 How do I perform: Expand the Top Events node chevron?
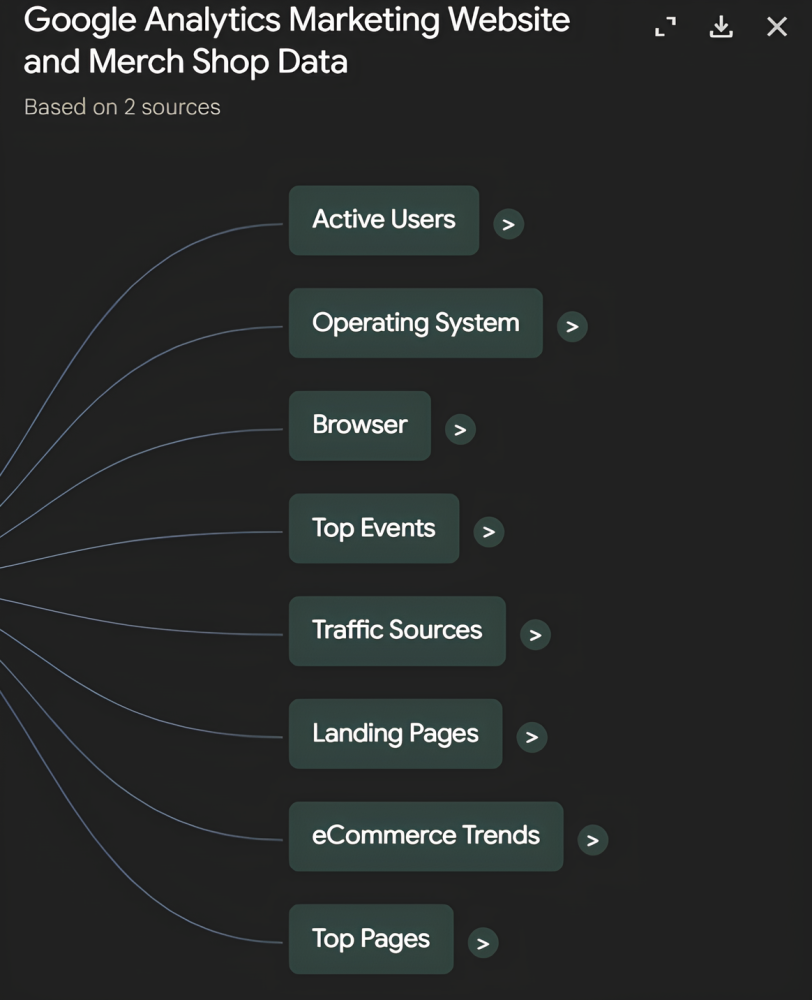coord(489,532)
